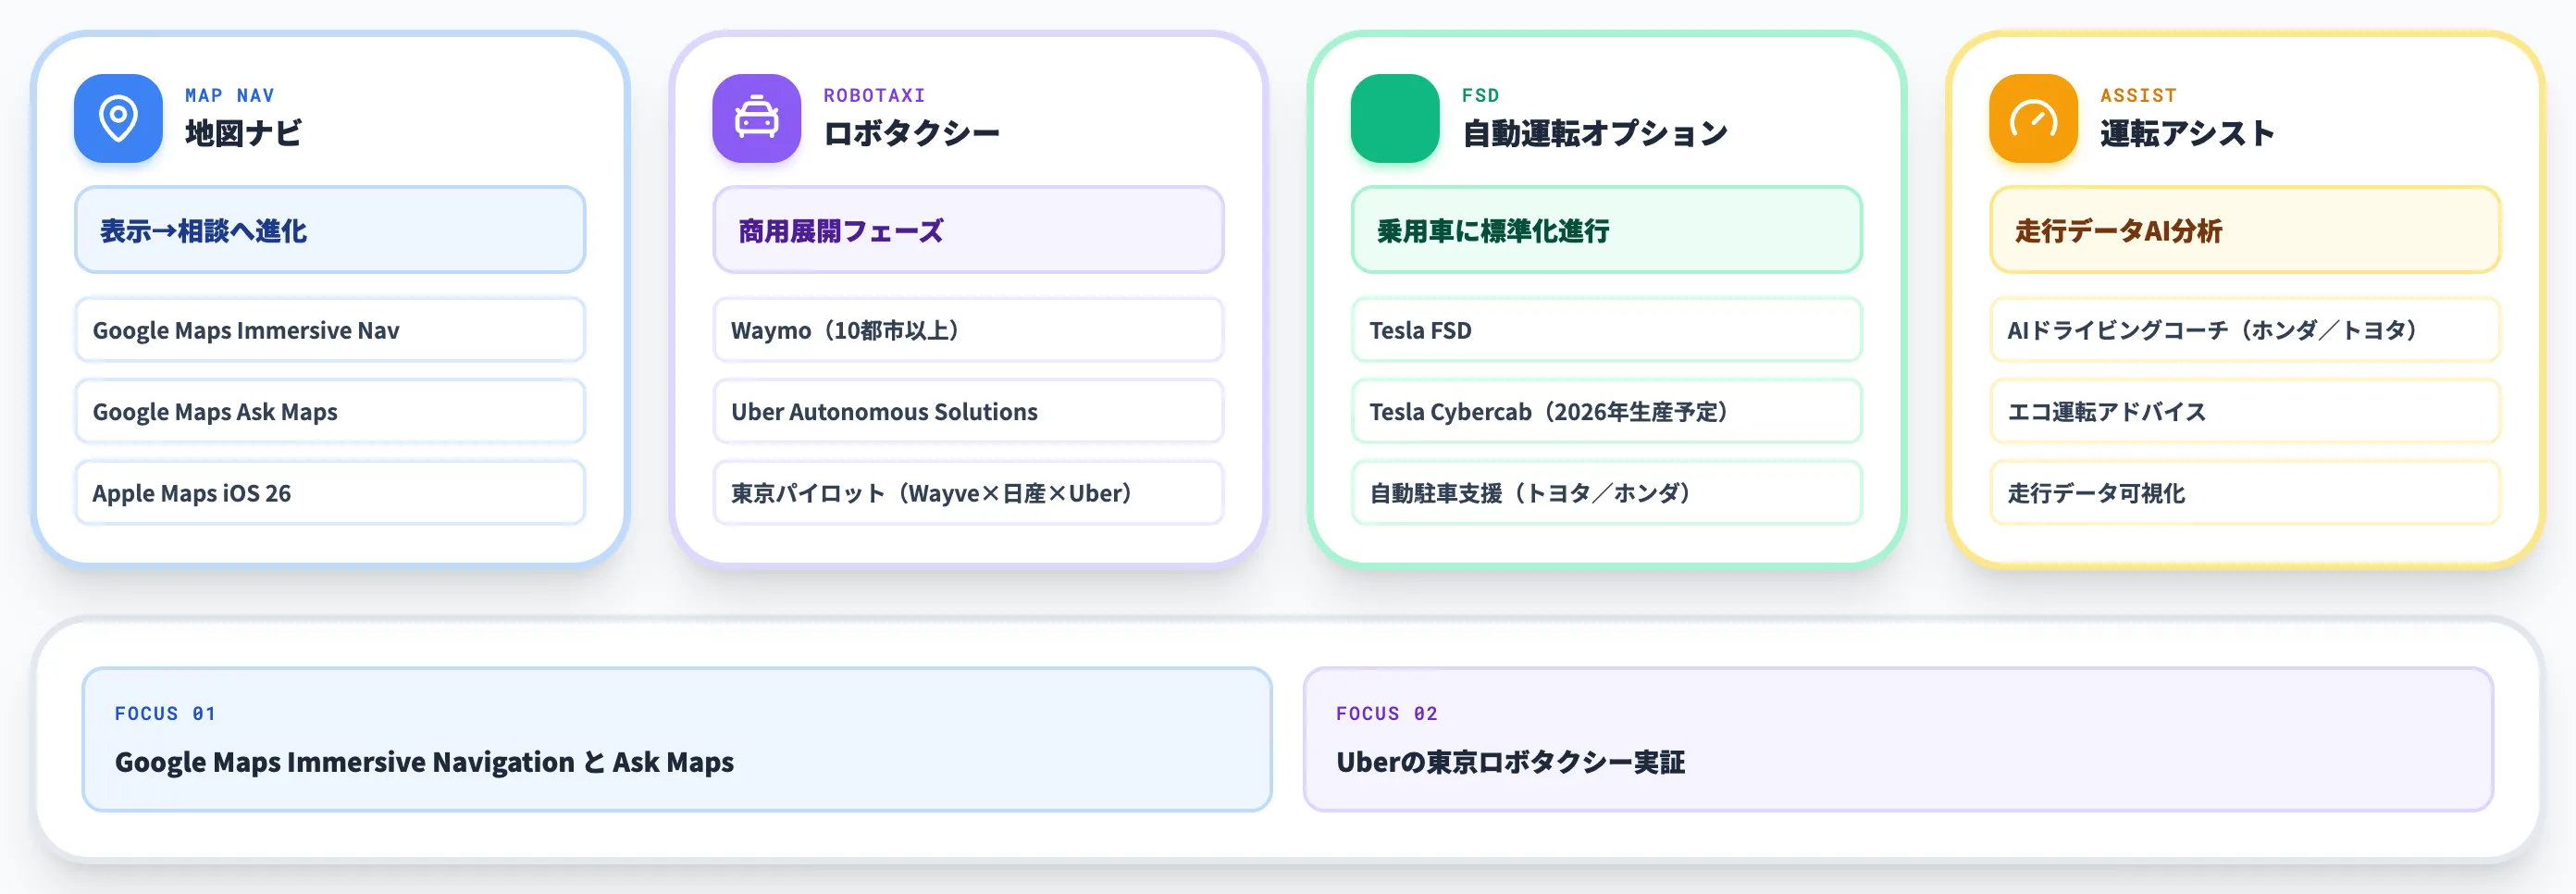Select 自動駐車支援（トヨタ／ホンダ）item
This screenshot has height=894, width=2576.
pyautogui.click(x=1606, y=493)
